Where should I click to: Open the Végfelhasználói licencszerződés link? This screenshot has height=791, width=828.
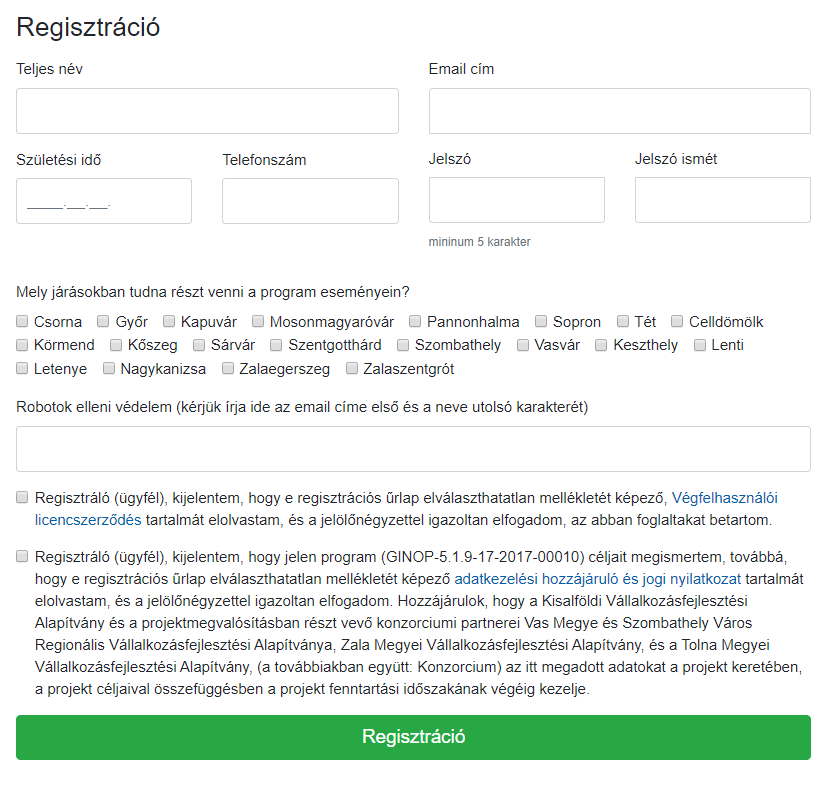[x=725, y=497]
